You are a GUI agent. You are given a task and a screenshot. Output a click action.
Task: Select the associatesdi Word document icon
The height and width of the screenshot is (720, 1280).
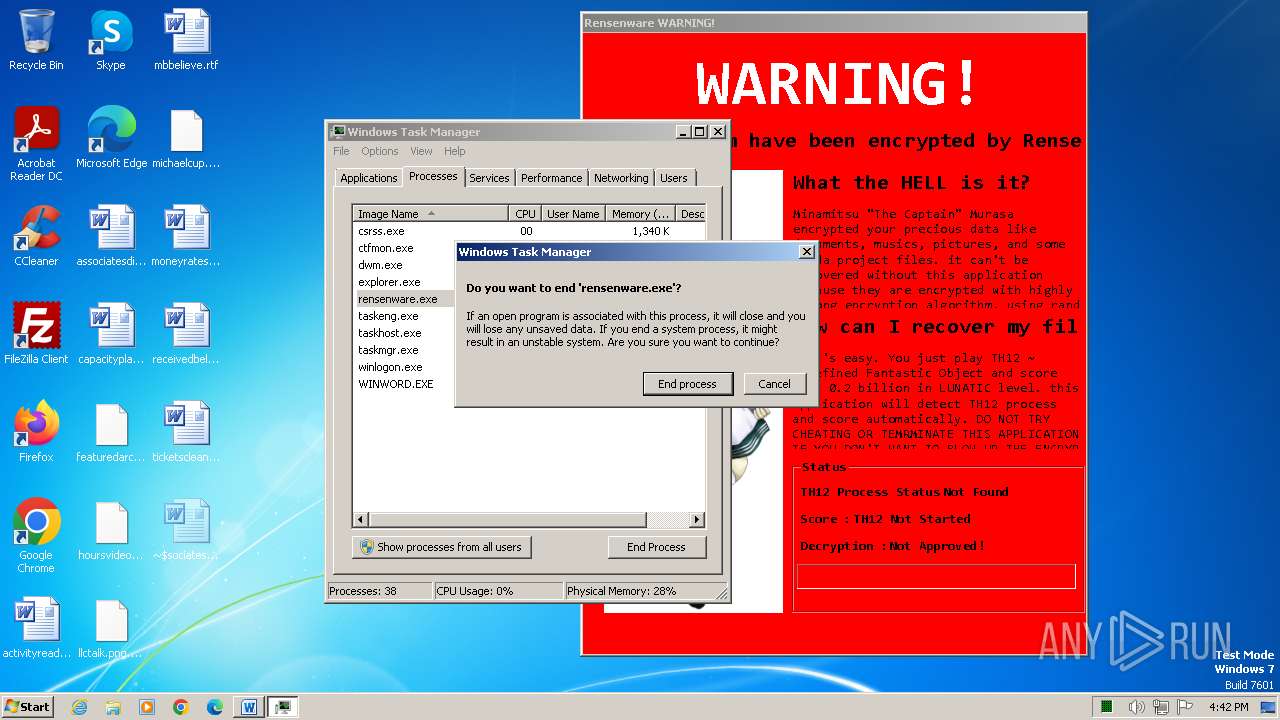pos(110,236)
